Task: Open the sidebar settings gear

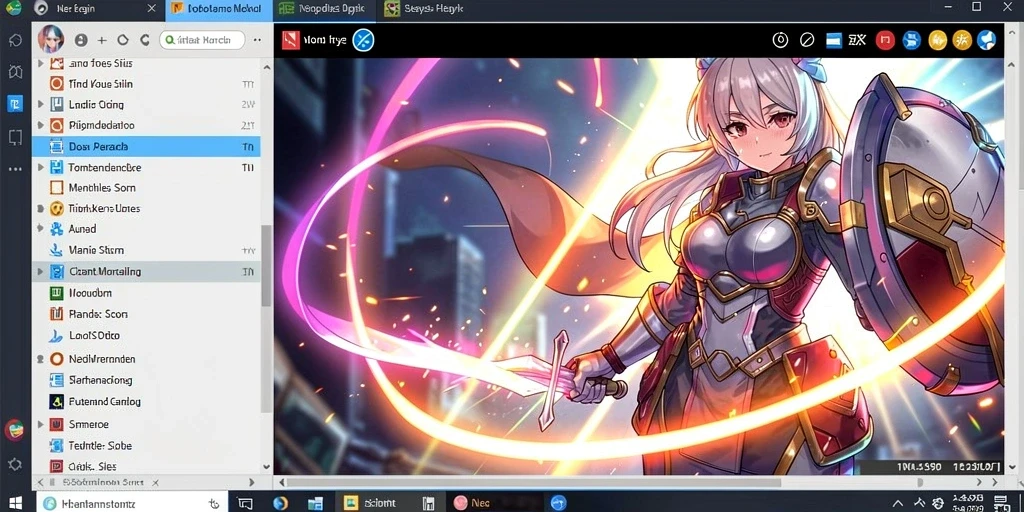Action: [x=14, y=464]
